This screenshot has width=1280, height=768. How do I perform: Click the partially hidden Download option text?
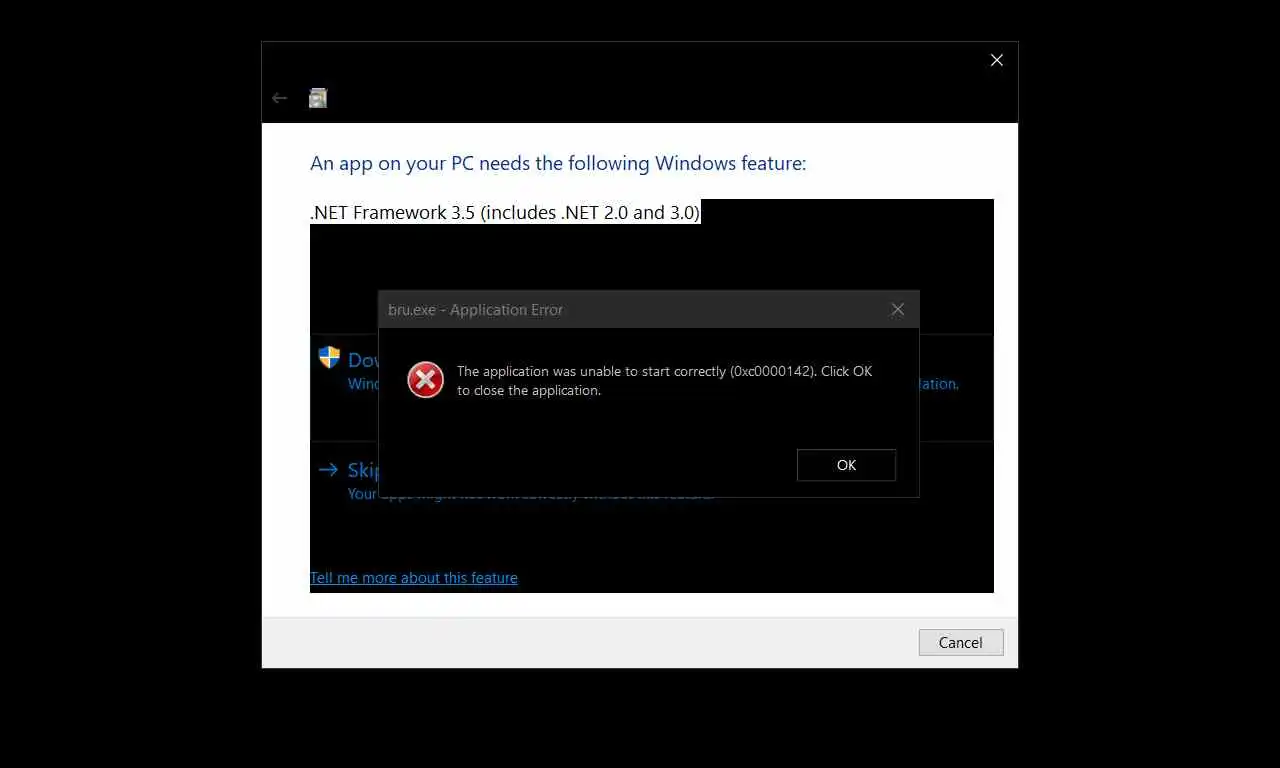pyautogui.click(x=363, y=360)
